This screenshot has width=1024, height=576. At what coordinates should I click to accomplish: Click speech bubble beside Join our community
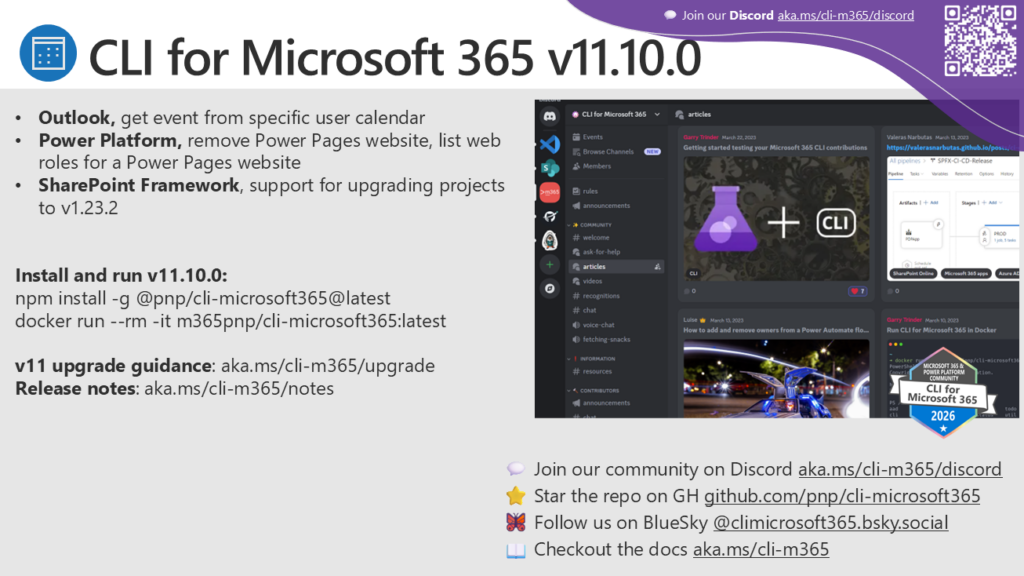coord(515,468)
